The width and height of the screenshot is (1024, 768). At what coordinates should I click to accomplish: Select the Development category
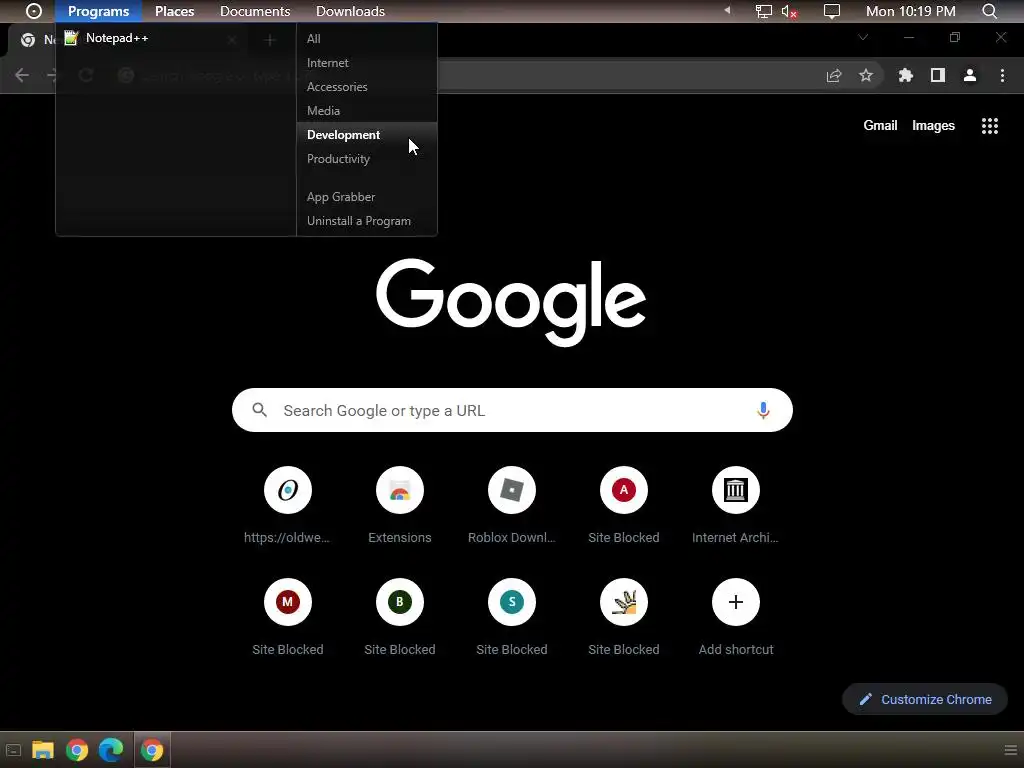pos(343,135)
